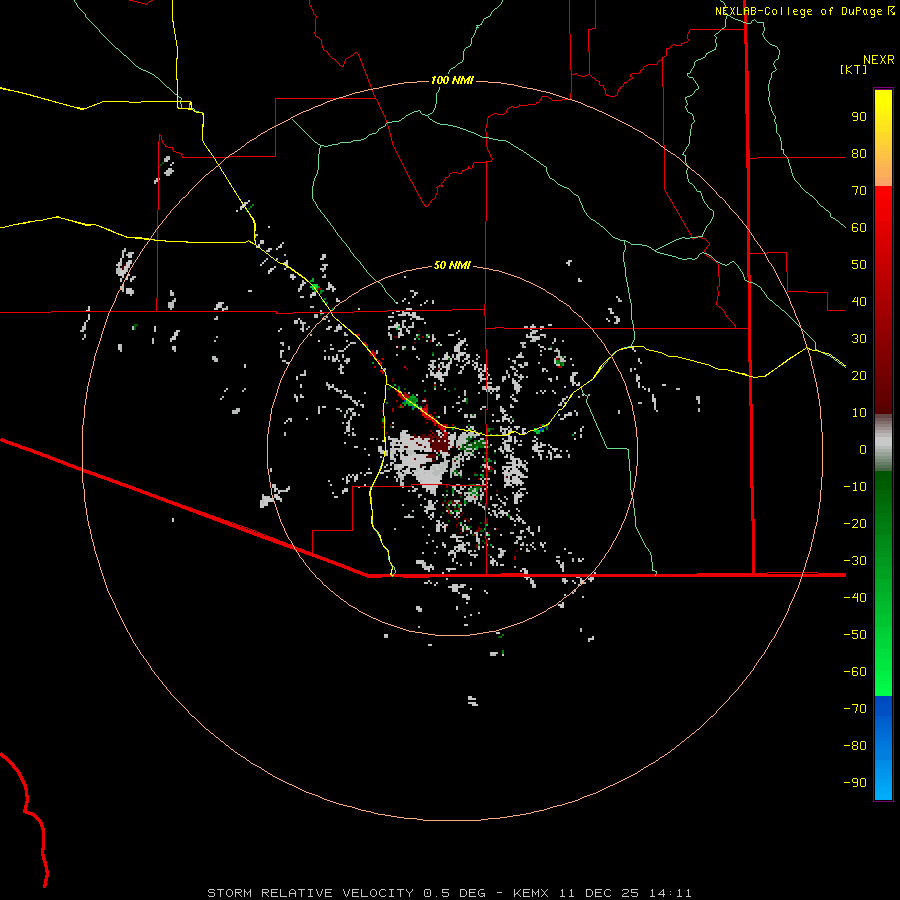
Task: Click the -50 value on velocity scale
Action: coord(855,635)
